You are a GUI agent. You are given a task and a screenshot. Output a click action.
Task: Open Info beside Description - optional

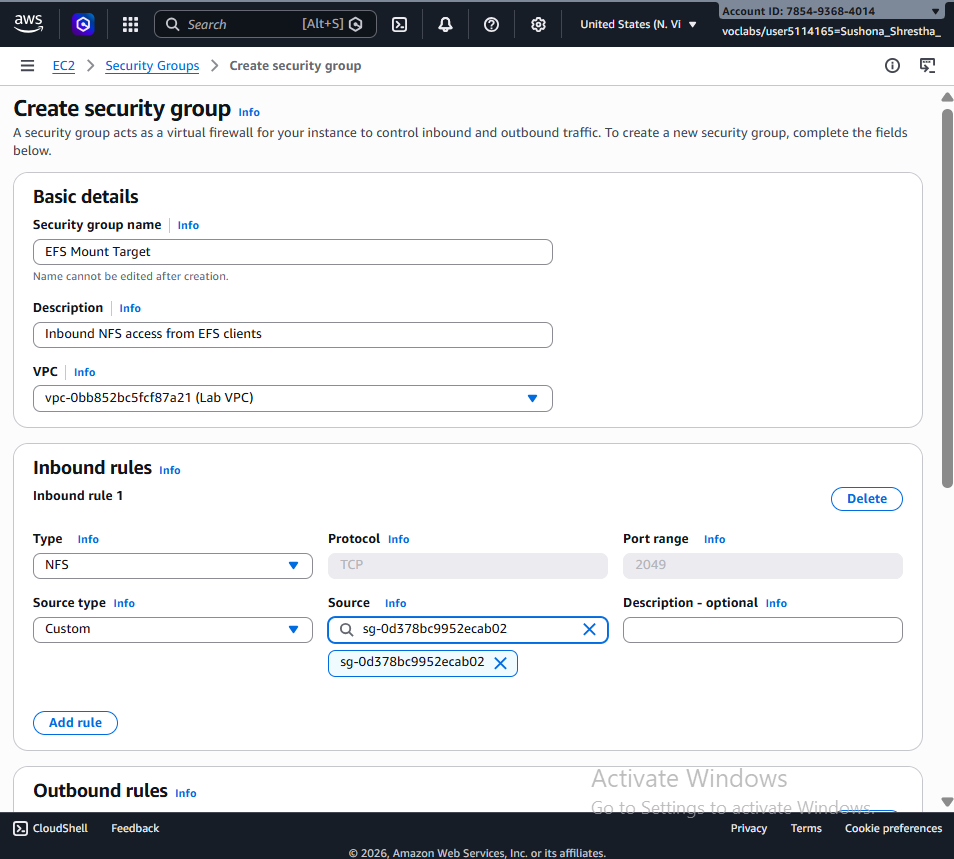pyautogui.click(x=776, y=603)
